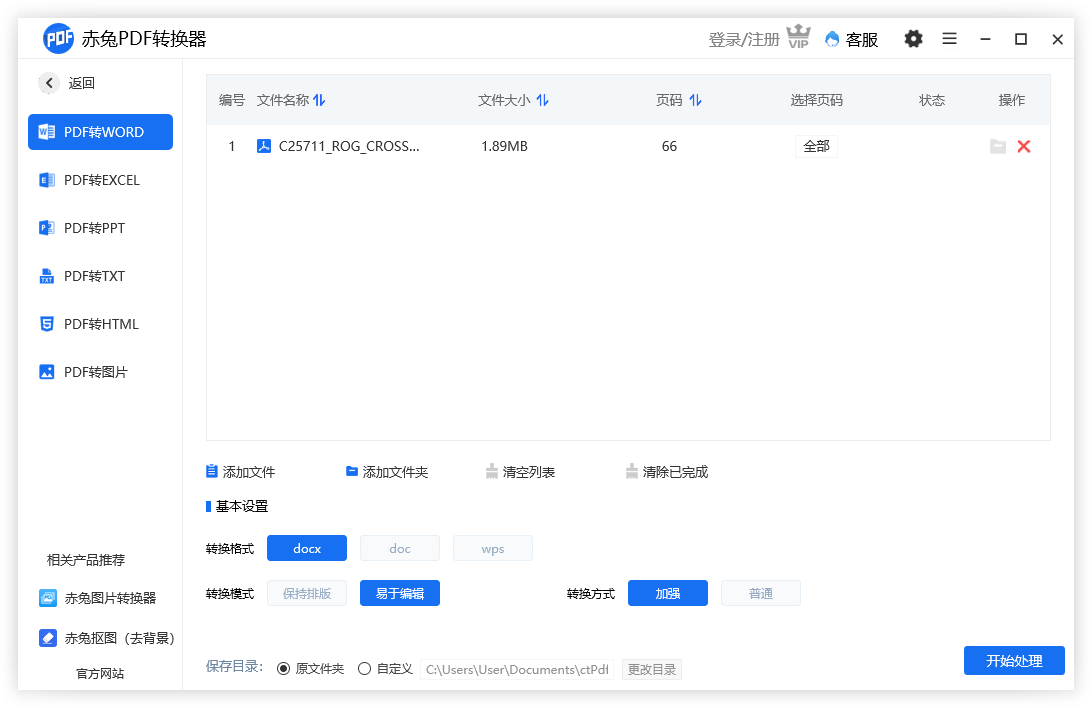This screenshot has width=1092, height=708.
Task: Click the 登录/注册 link
Action: (745, 38)
